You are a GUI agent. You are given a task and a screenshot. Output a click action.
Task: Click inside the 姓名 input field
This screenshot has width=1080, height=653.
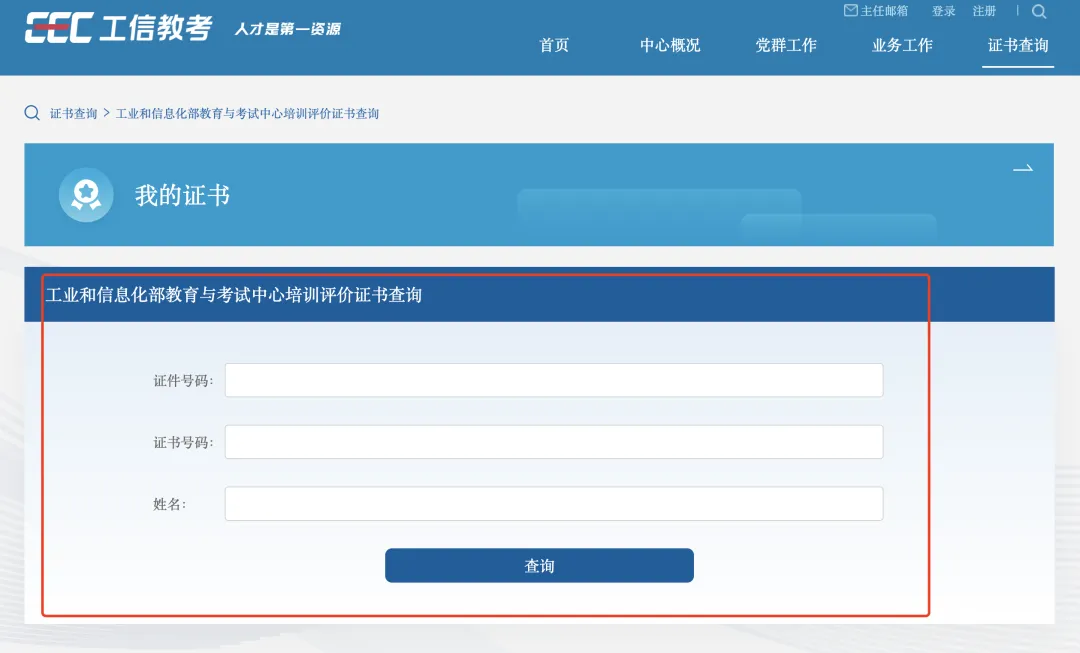[x=554, y=503]
